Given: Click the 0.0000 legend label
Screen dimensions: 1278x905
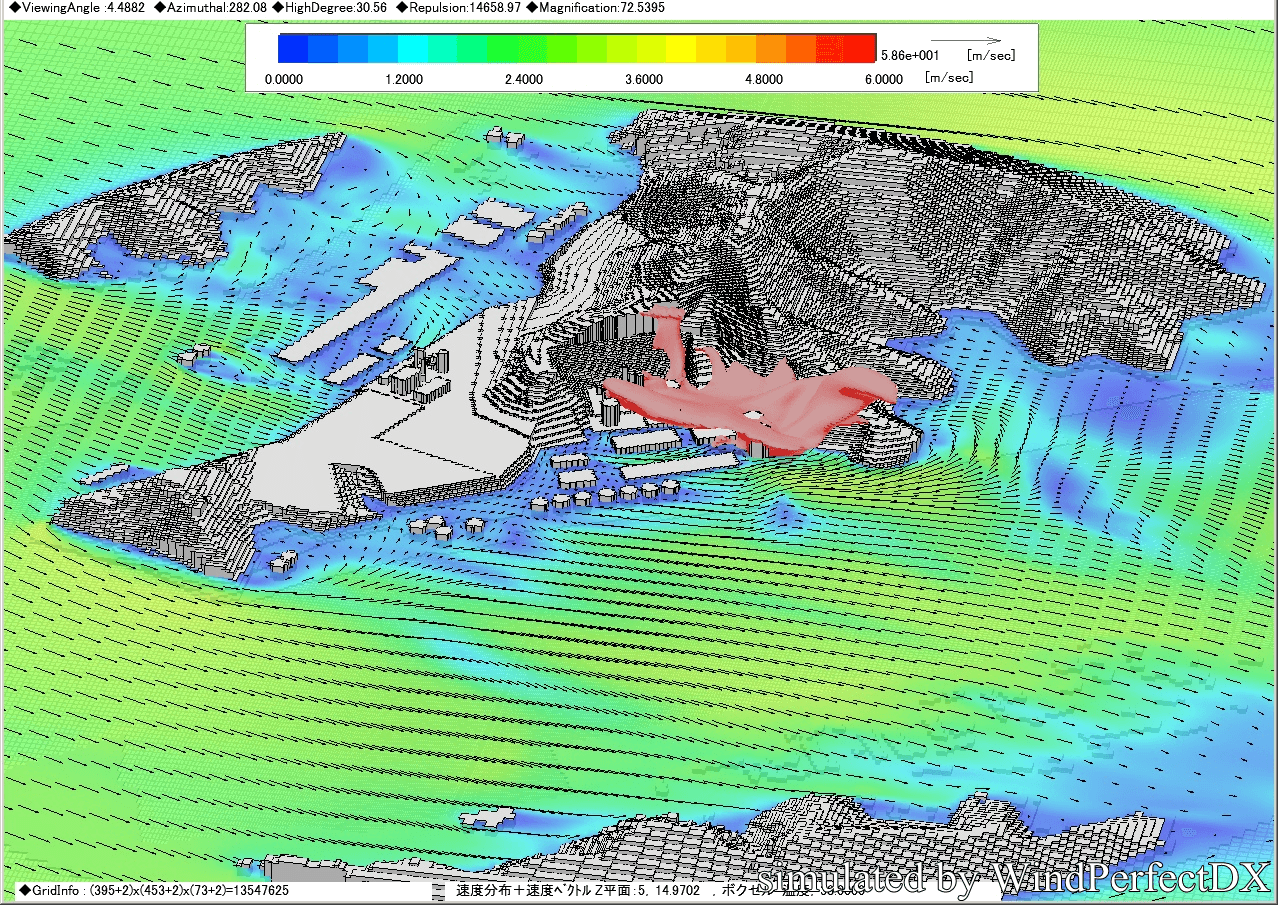Looking at the screenshot, I should 285,79.
